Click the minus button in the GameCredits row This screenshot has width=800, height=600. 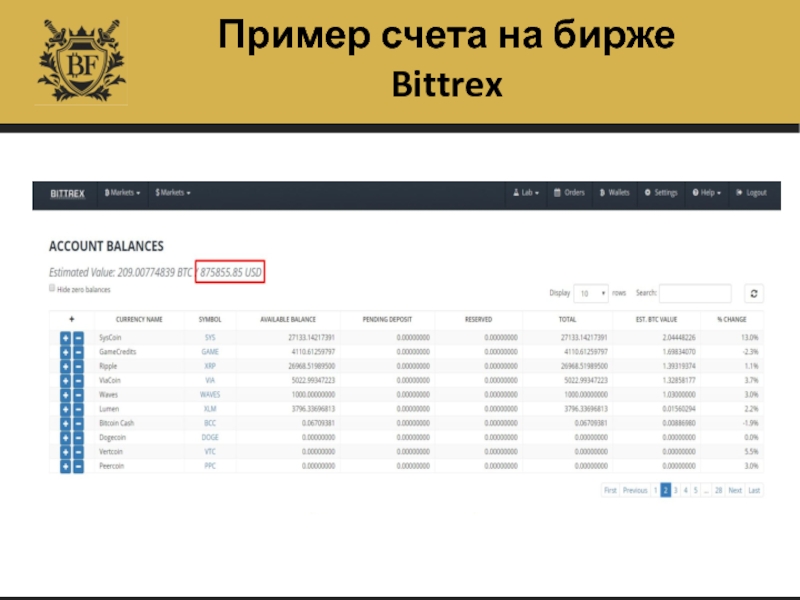click(x=78, y=352)
